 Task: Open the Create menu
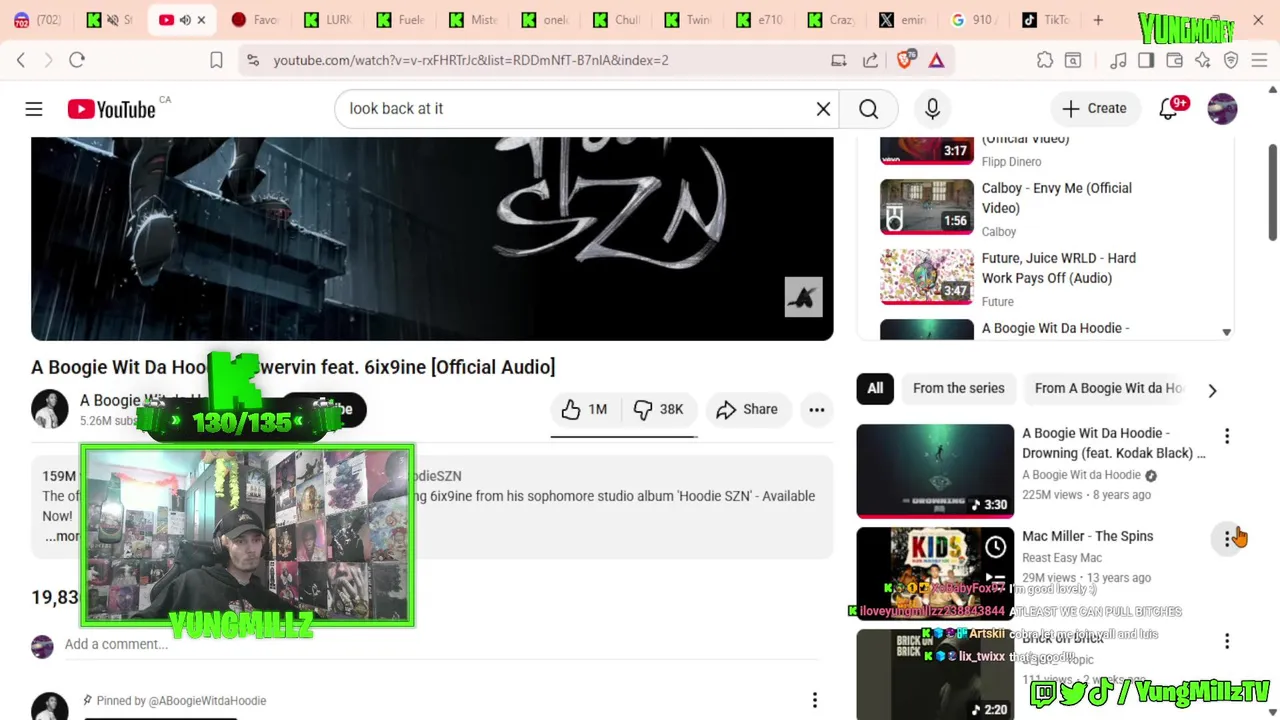[1094, 109]
